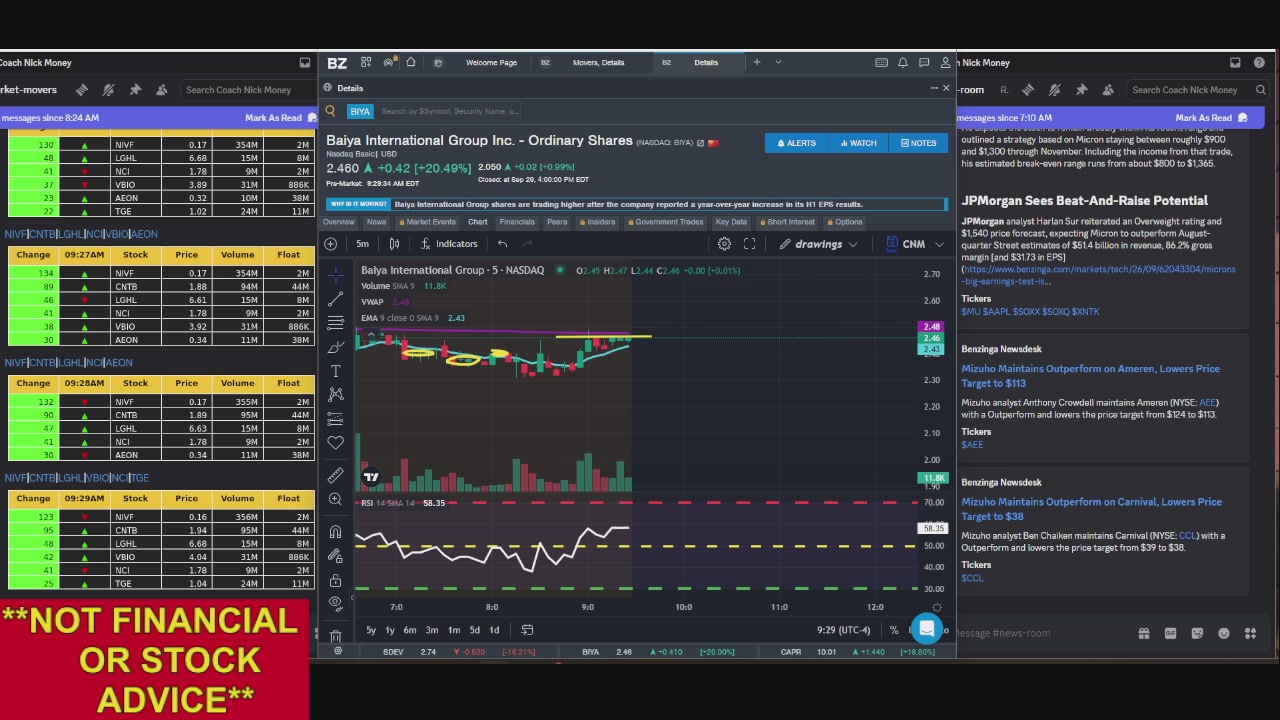Delete drawings with the trash icon
1280x720 pixels.
pos(335,635)
